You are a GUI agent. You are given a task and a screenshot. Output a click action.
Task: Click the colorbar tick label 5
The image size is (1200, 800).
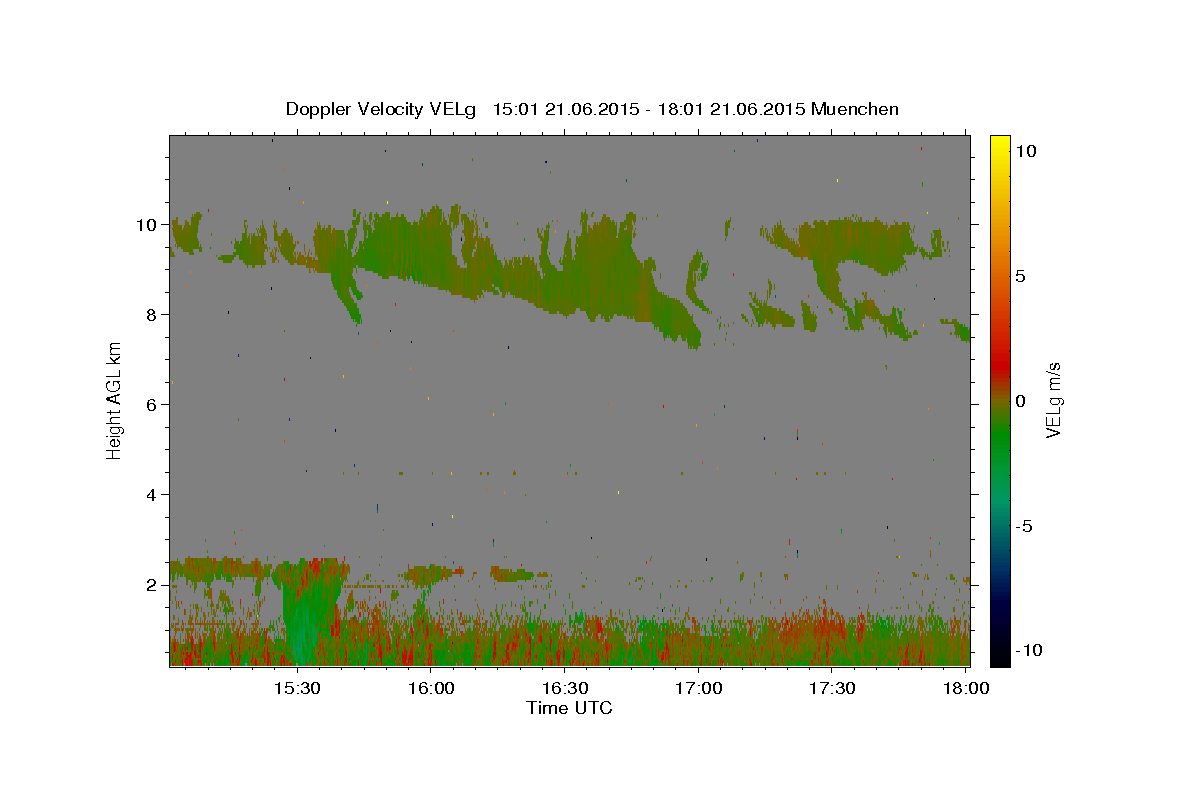[x=1021, y=276]
